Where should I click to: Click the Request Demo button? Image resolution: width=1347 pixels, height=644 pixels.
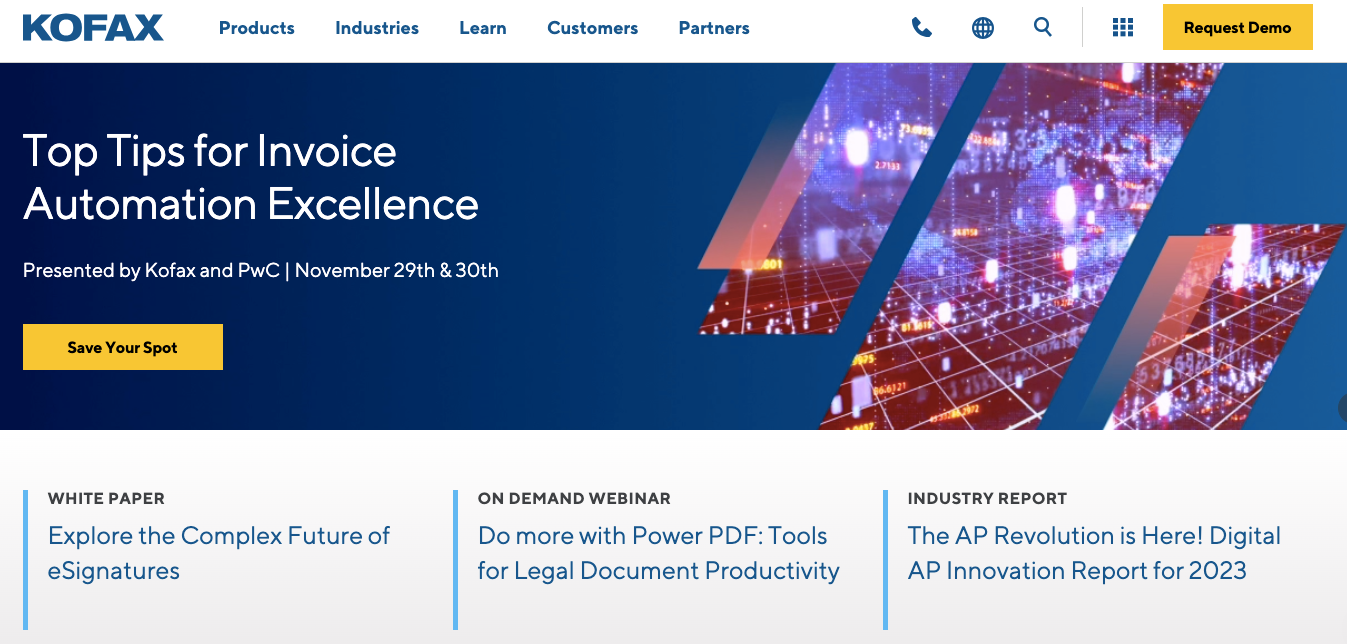pos(1238,28)
